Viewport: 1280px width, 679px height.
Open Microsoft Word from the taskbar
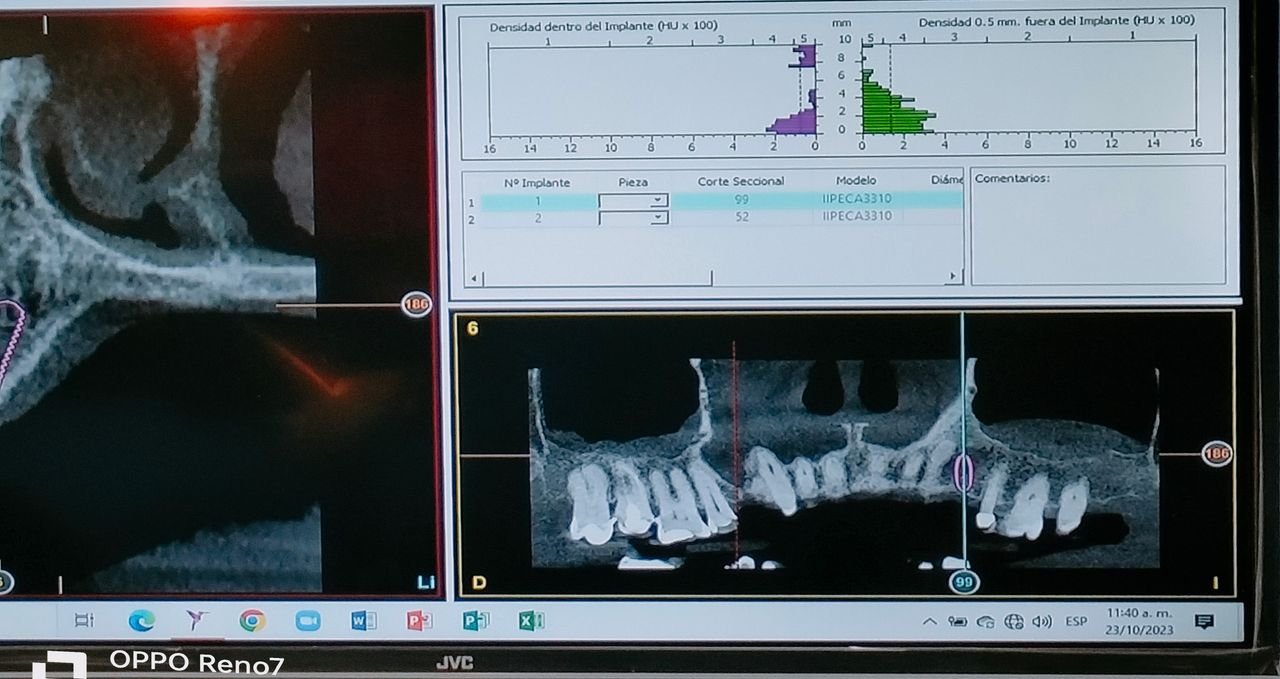point(363,621)
